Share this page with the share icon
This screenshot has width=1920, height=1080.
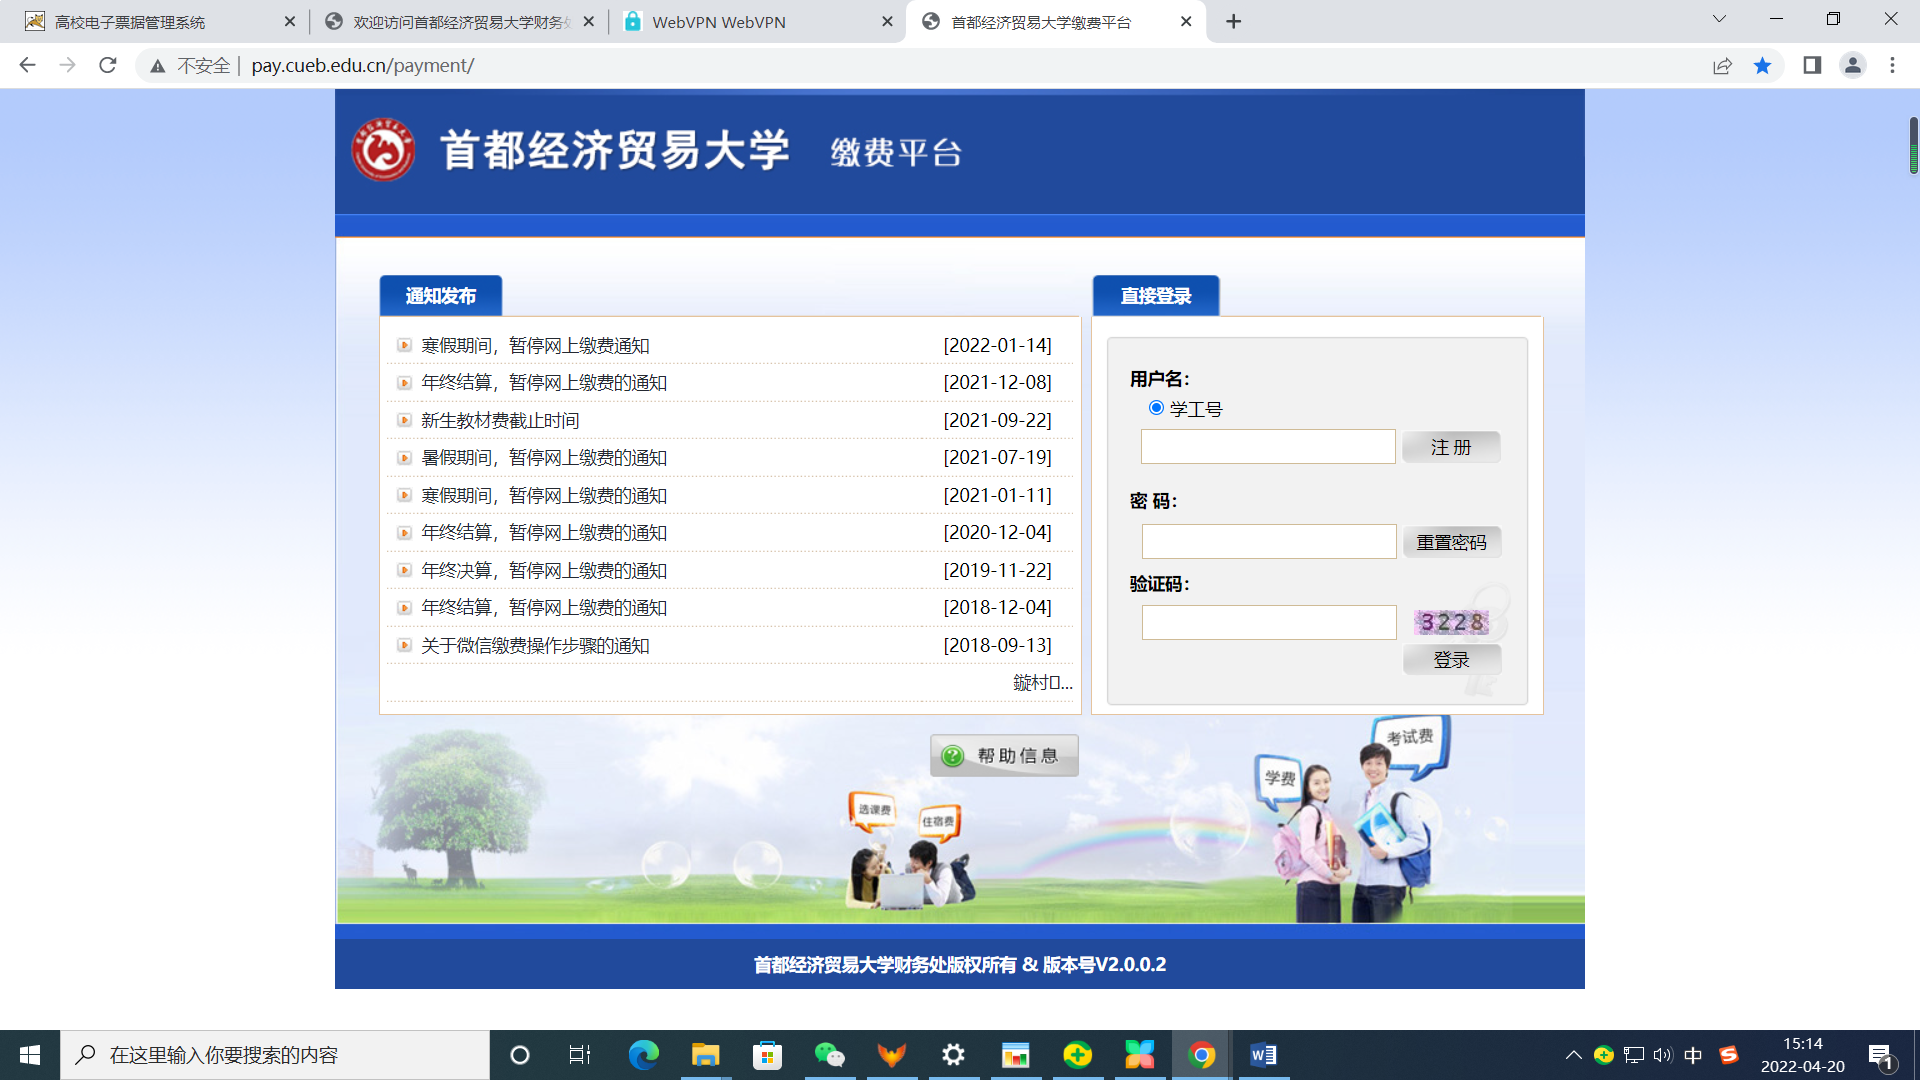(x=1722, y=65)
